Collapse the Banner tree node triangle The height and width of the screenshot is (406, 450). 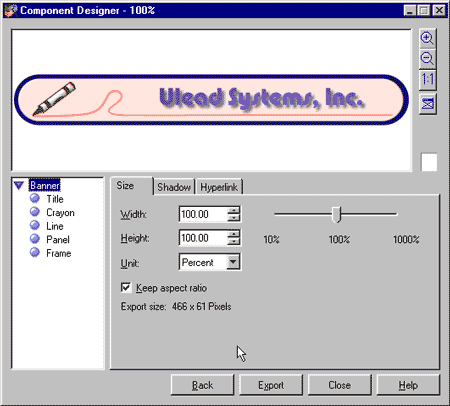19,185
